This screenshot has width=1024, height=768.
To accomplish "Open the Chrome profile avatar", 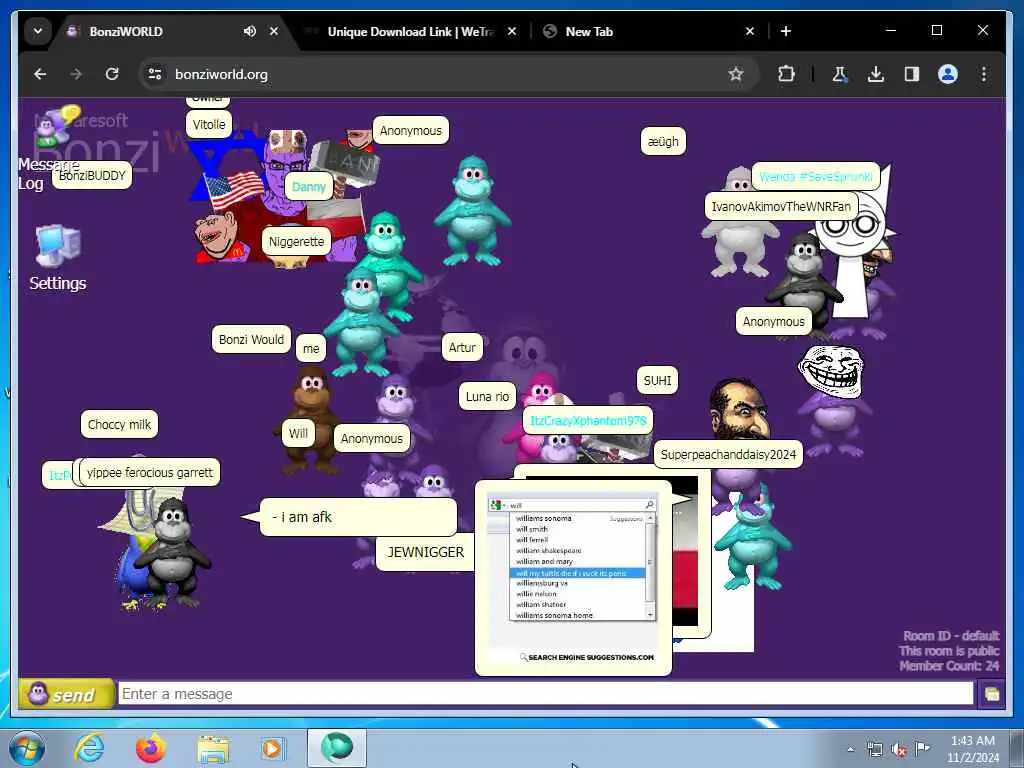I will pos(948,74).
